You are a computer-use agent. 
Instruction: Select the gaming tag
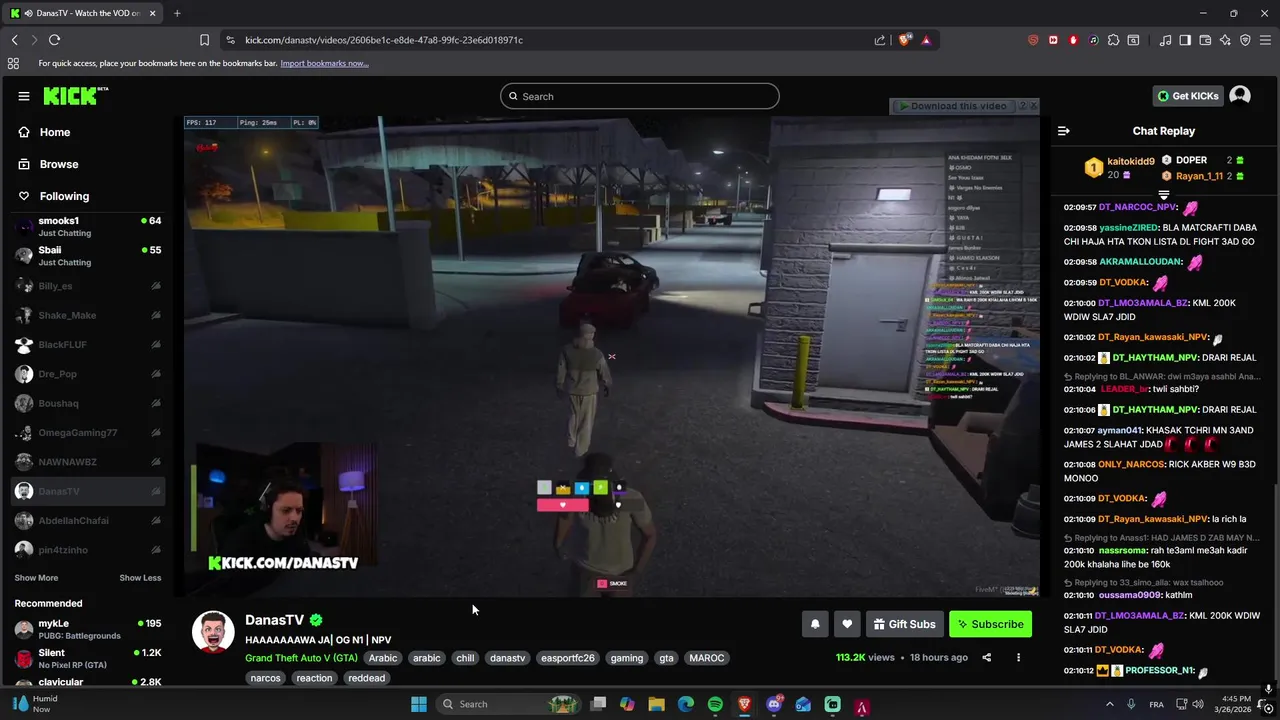point(627,658)
